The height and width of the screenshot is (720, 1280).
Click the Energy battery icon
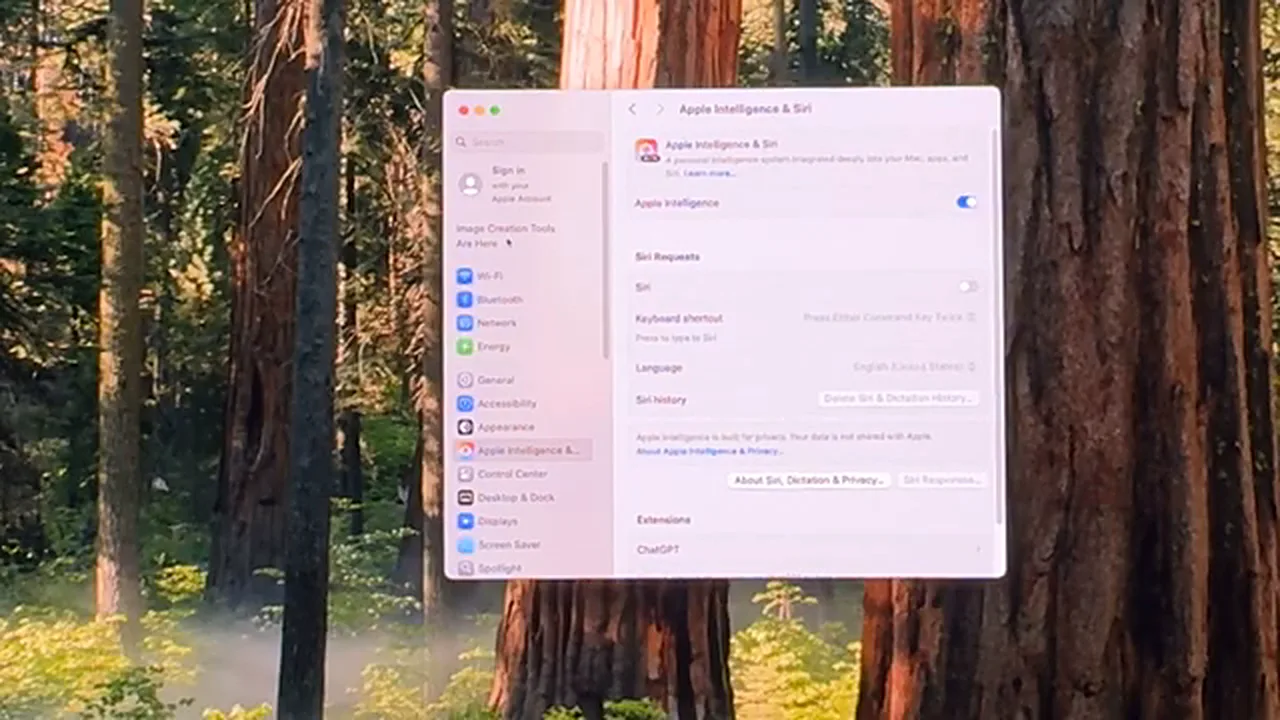pos(465,346)
